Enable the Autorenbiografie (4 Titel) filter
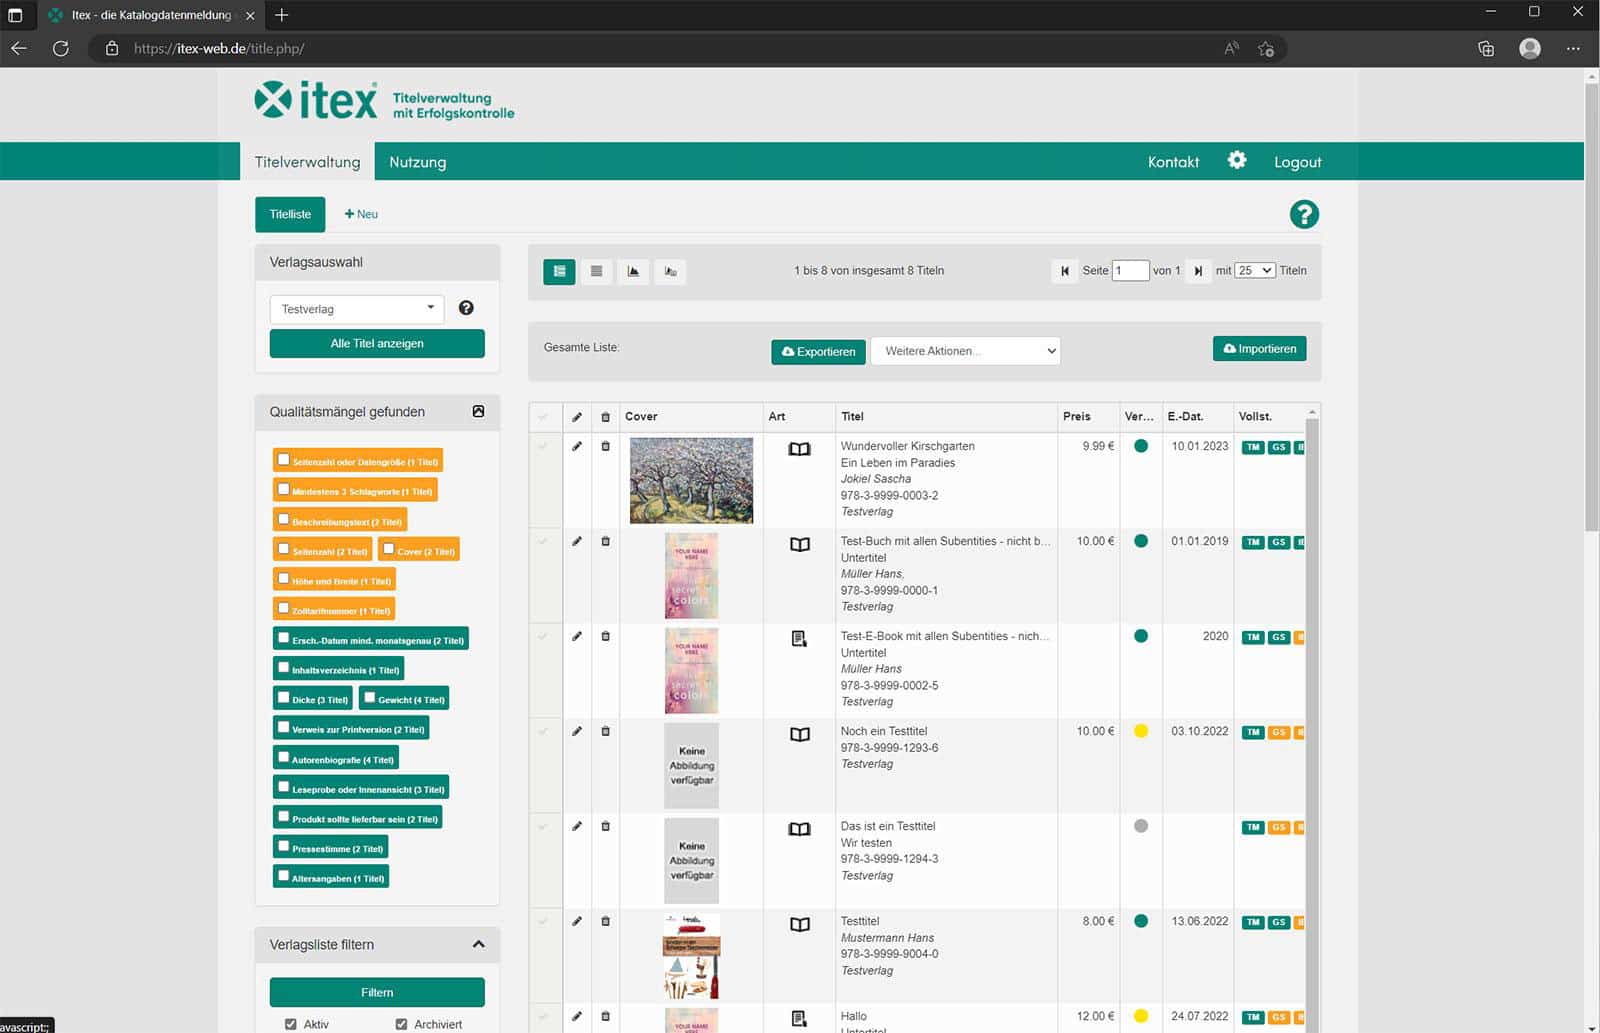The image size is (1600, 1033). pos(283,757)
